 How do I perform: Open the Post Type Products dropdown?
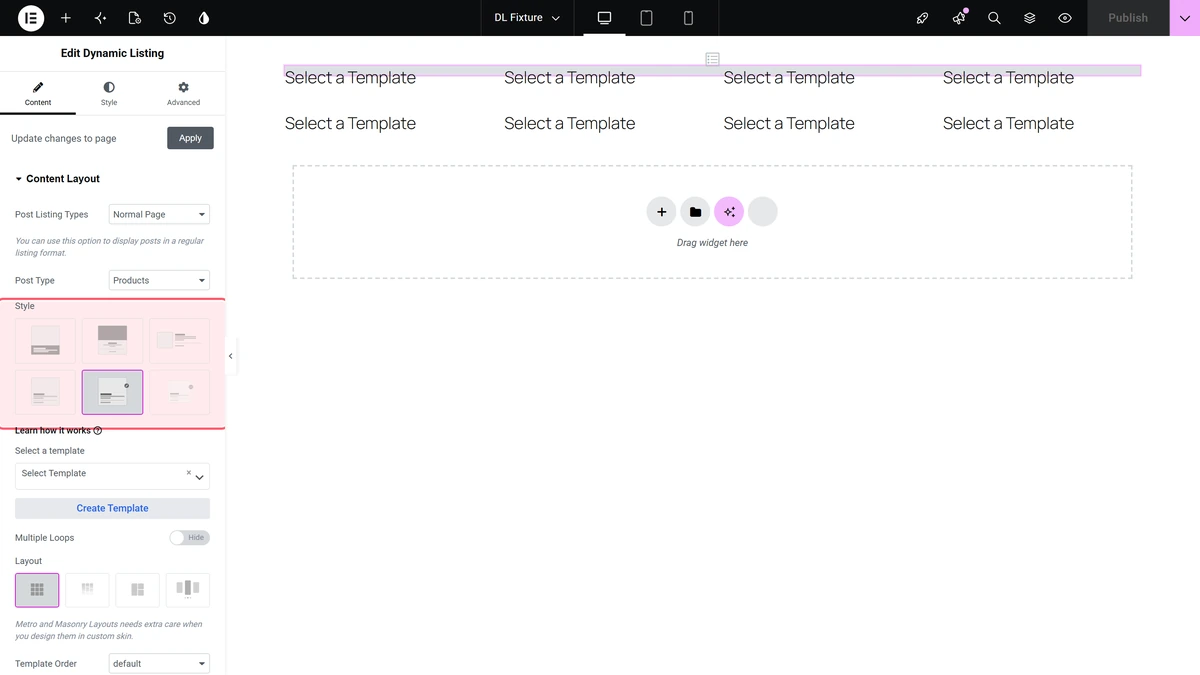pos(159,280)
